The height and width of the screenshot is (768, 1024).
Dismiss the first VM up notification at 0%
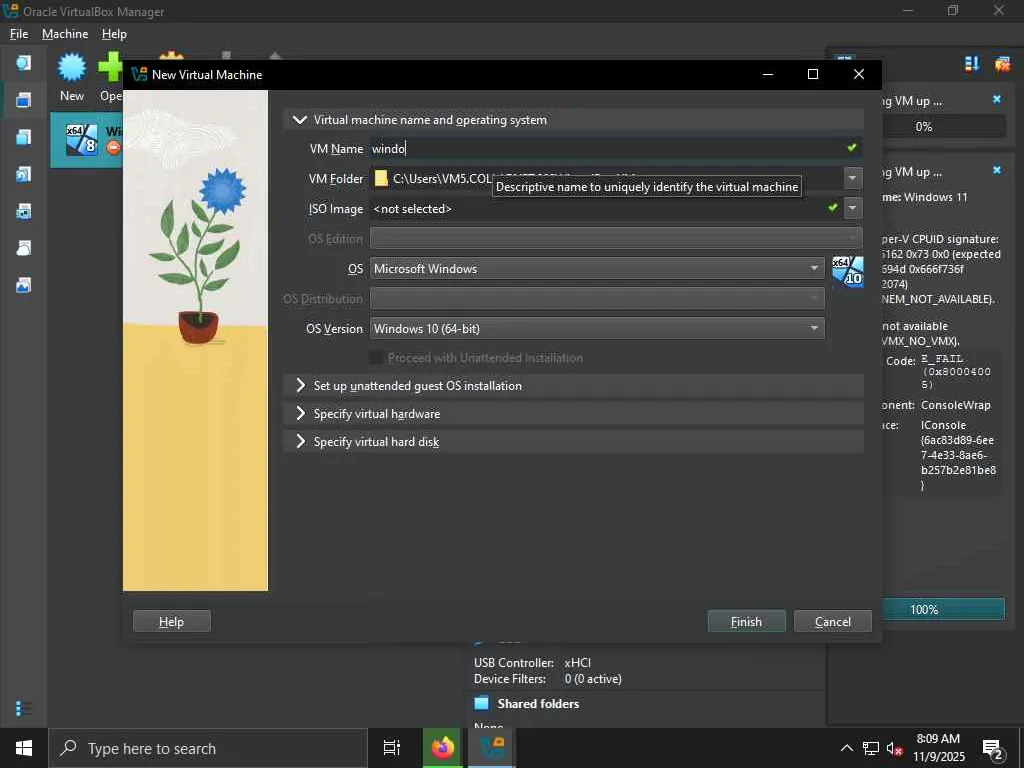997,99
